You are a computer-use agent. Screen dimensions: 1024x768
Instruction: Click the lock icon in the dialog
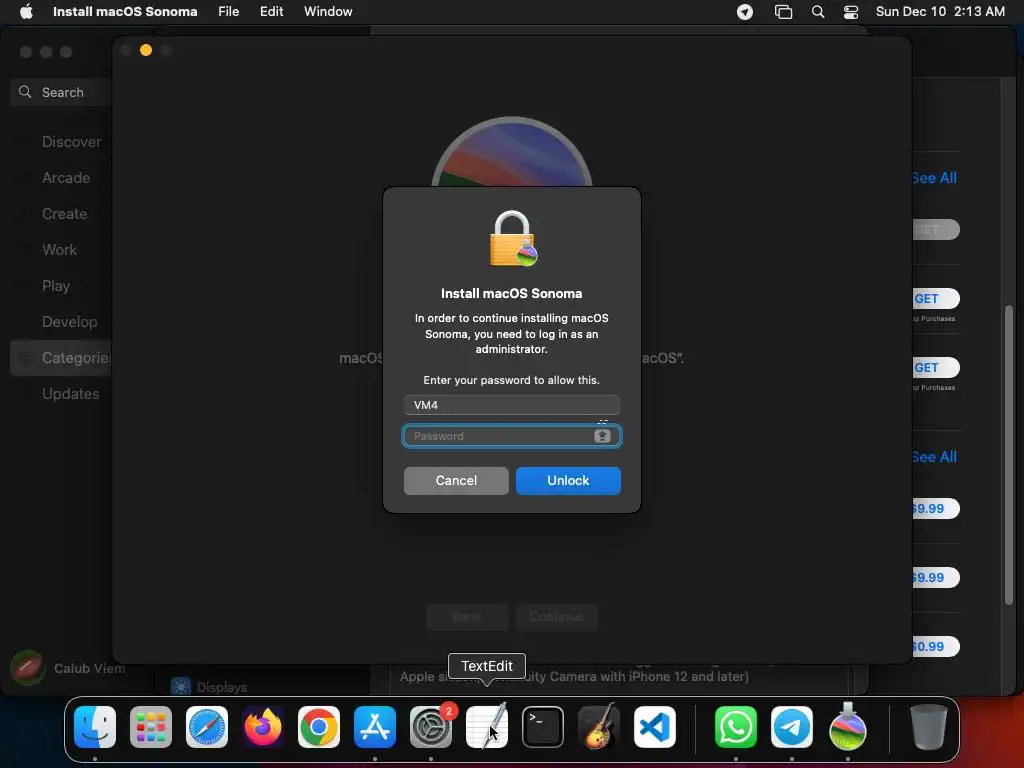click(x=513, y=239)
